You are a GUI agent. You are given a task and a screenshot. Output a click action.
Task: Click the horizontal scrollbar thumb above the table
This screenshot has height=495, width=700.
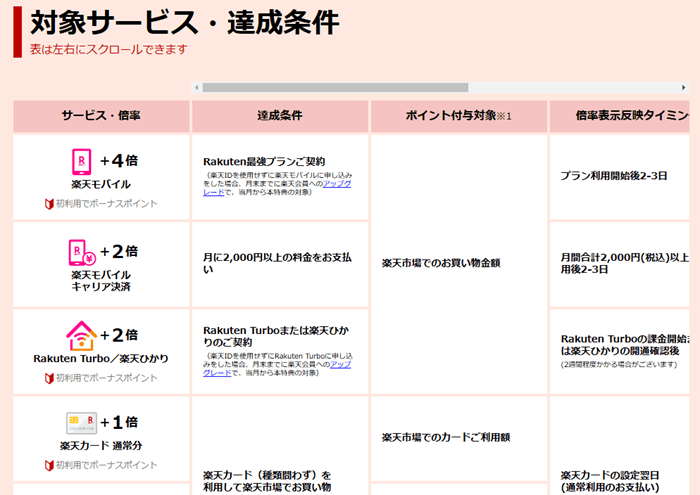point(335,87)
